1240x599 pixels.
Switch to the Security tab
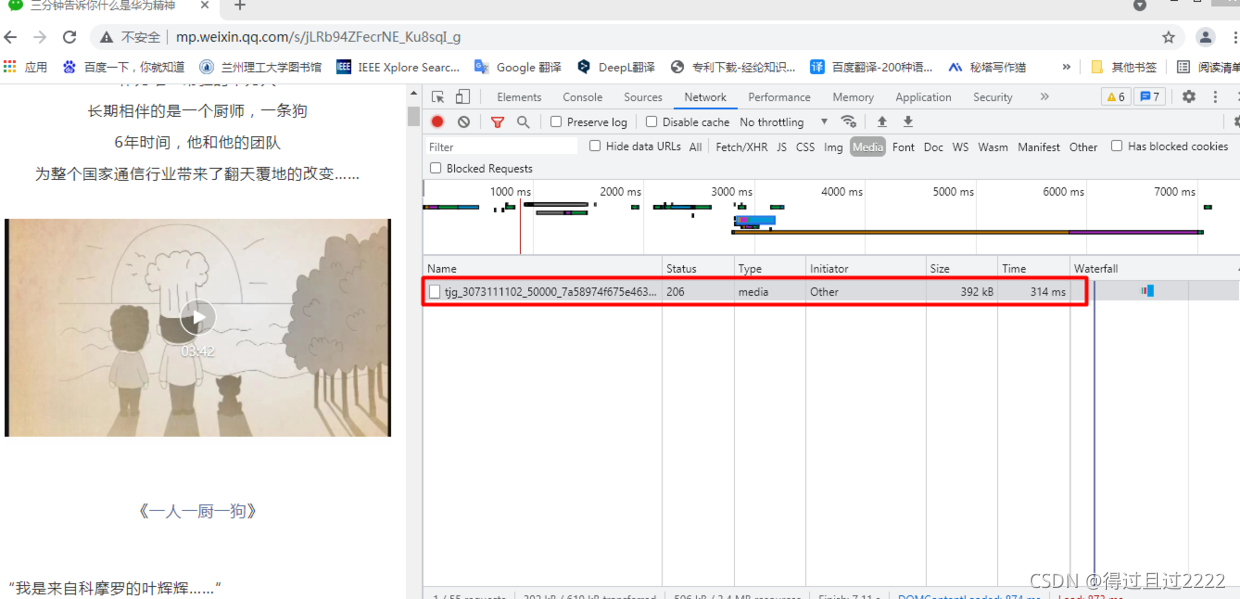point(993,97)
